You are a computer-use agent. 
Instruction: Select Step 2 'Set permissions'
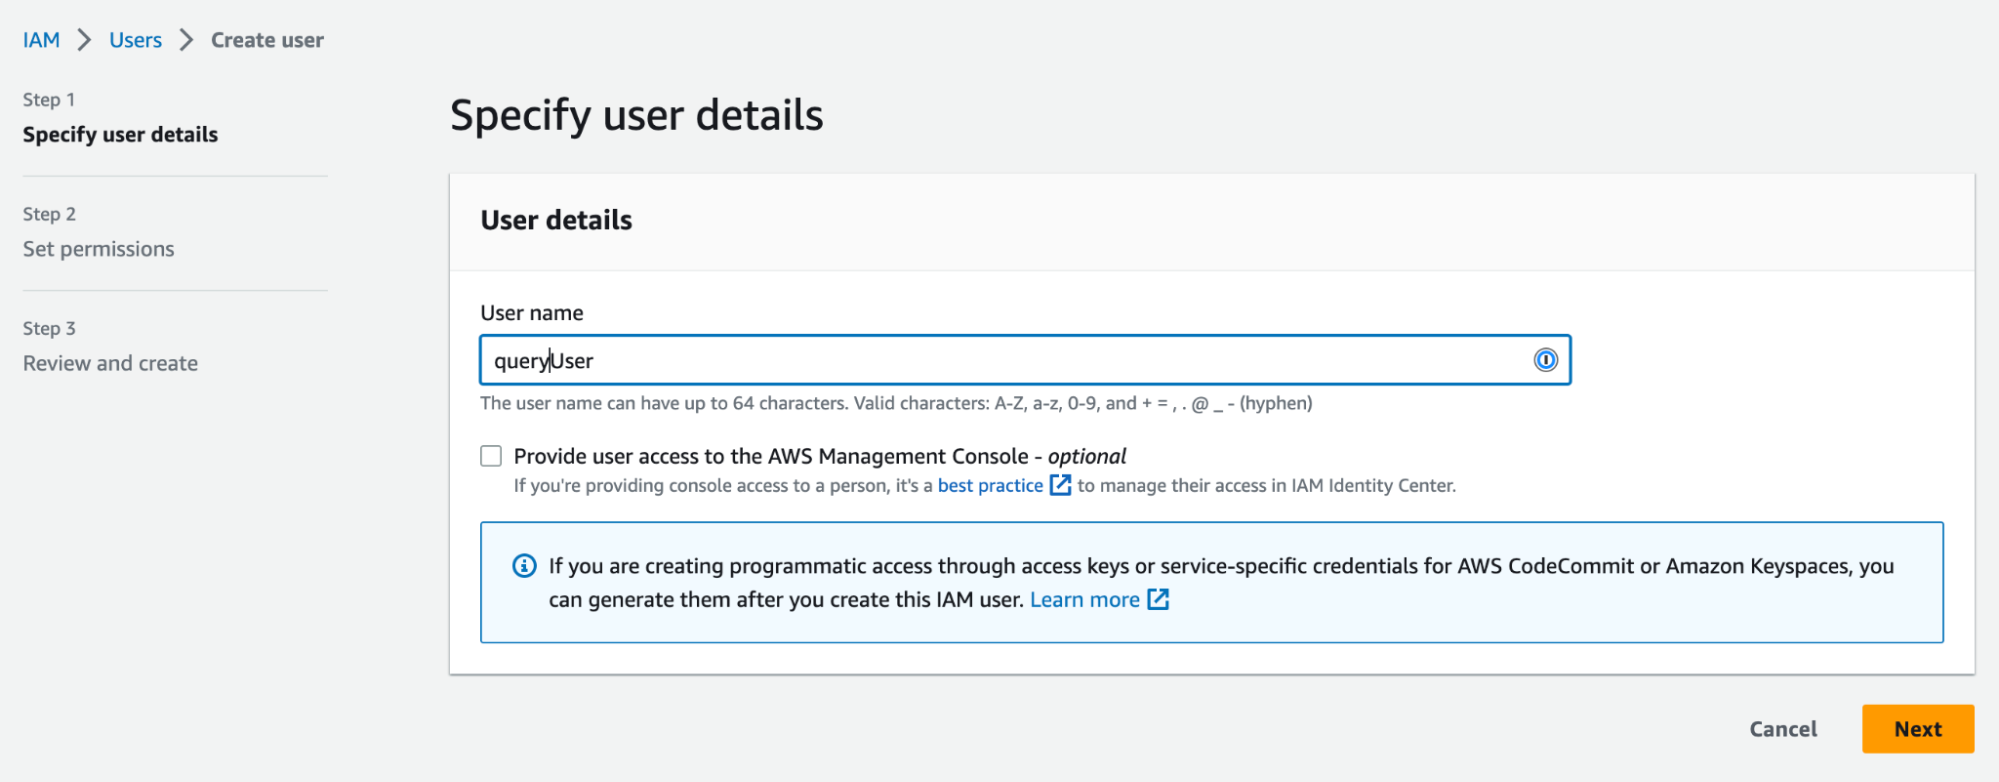[x=98, y=249]
